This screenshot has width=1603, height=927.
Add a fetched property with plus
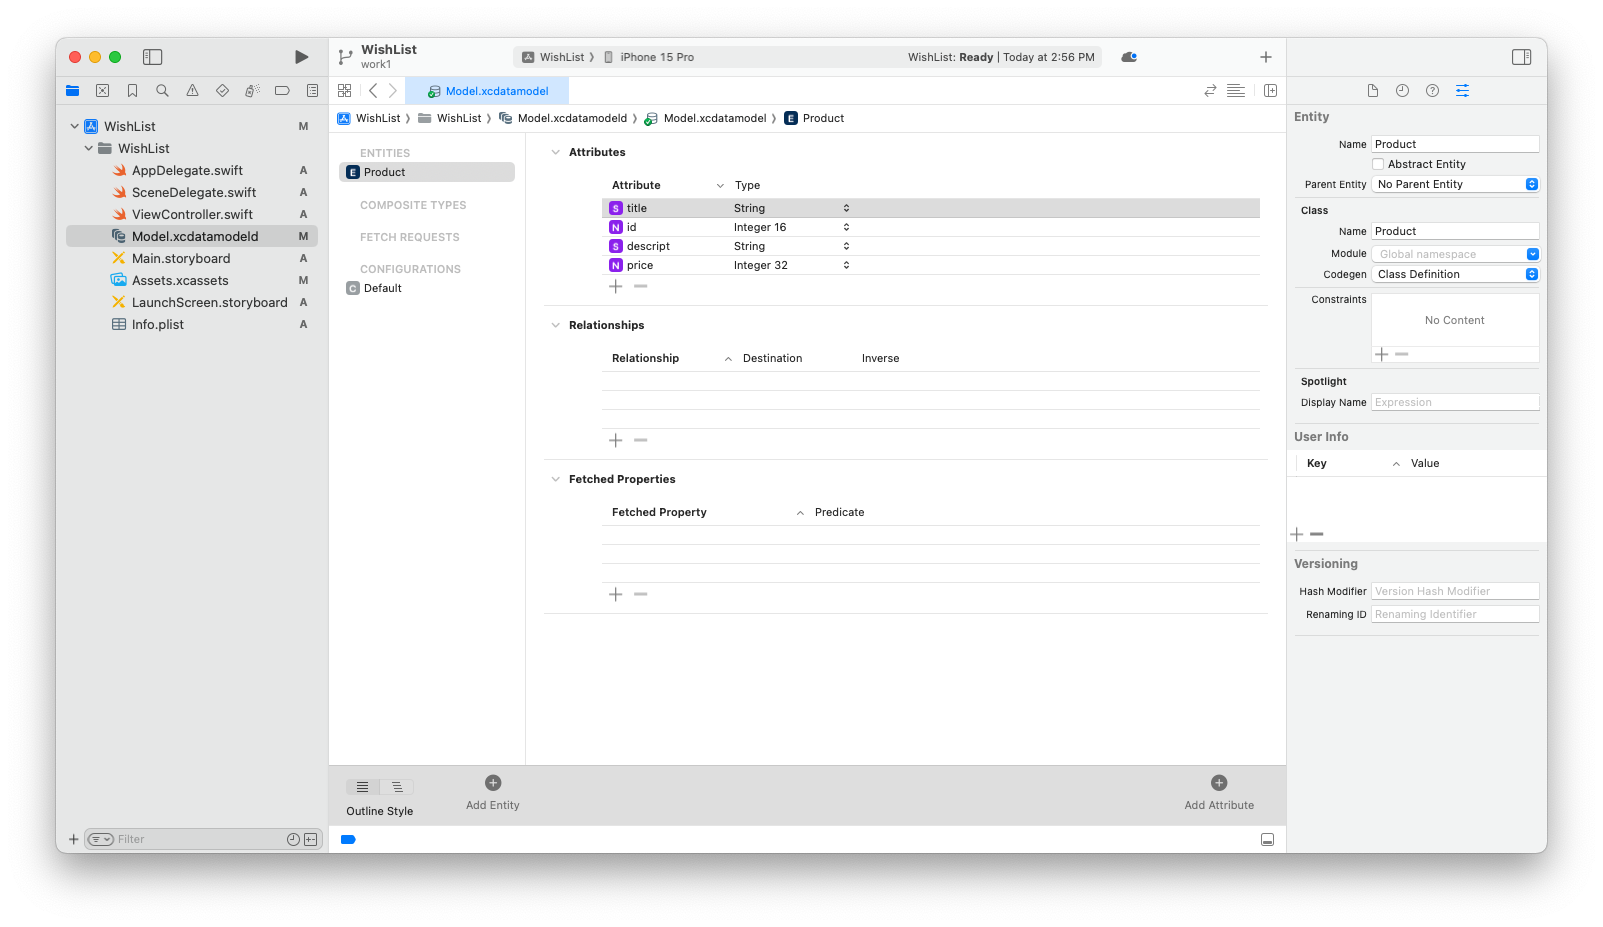[616, 595]
